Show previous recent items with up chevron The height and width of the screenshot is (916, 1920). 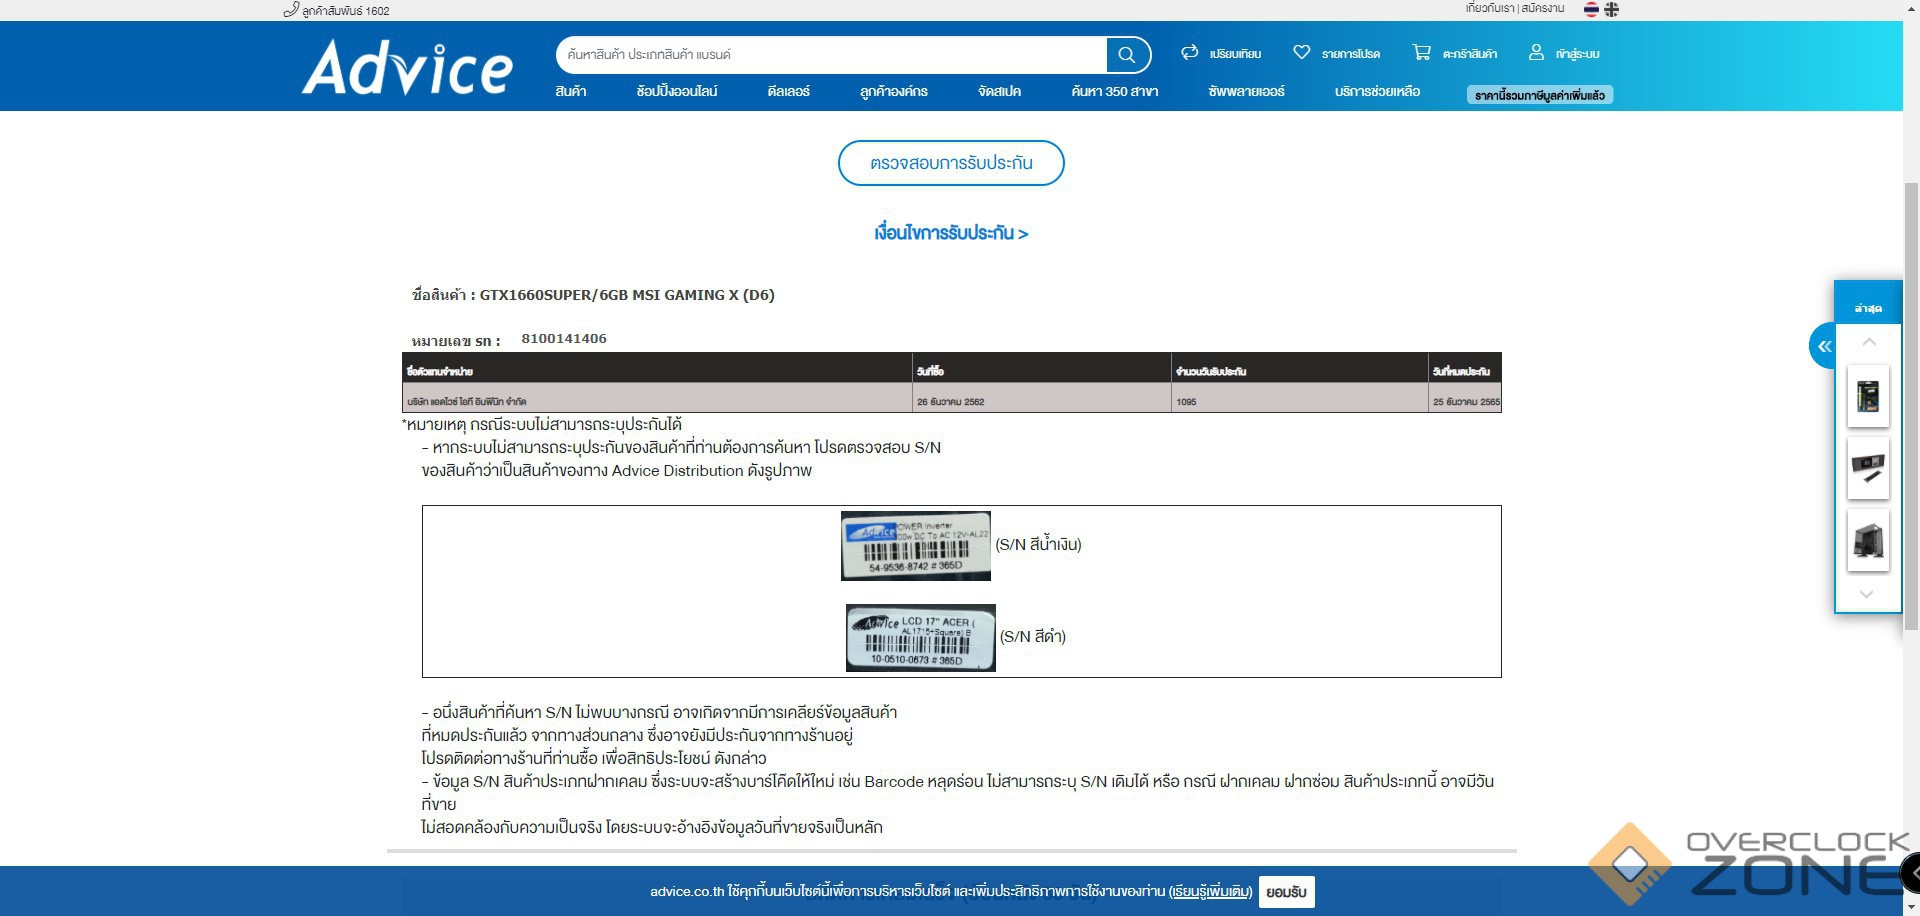(x=1868, y=342)
